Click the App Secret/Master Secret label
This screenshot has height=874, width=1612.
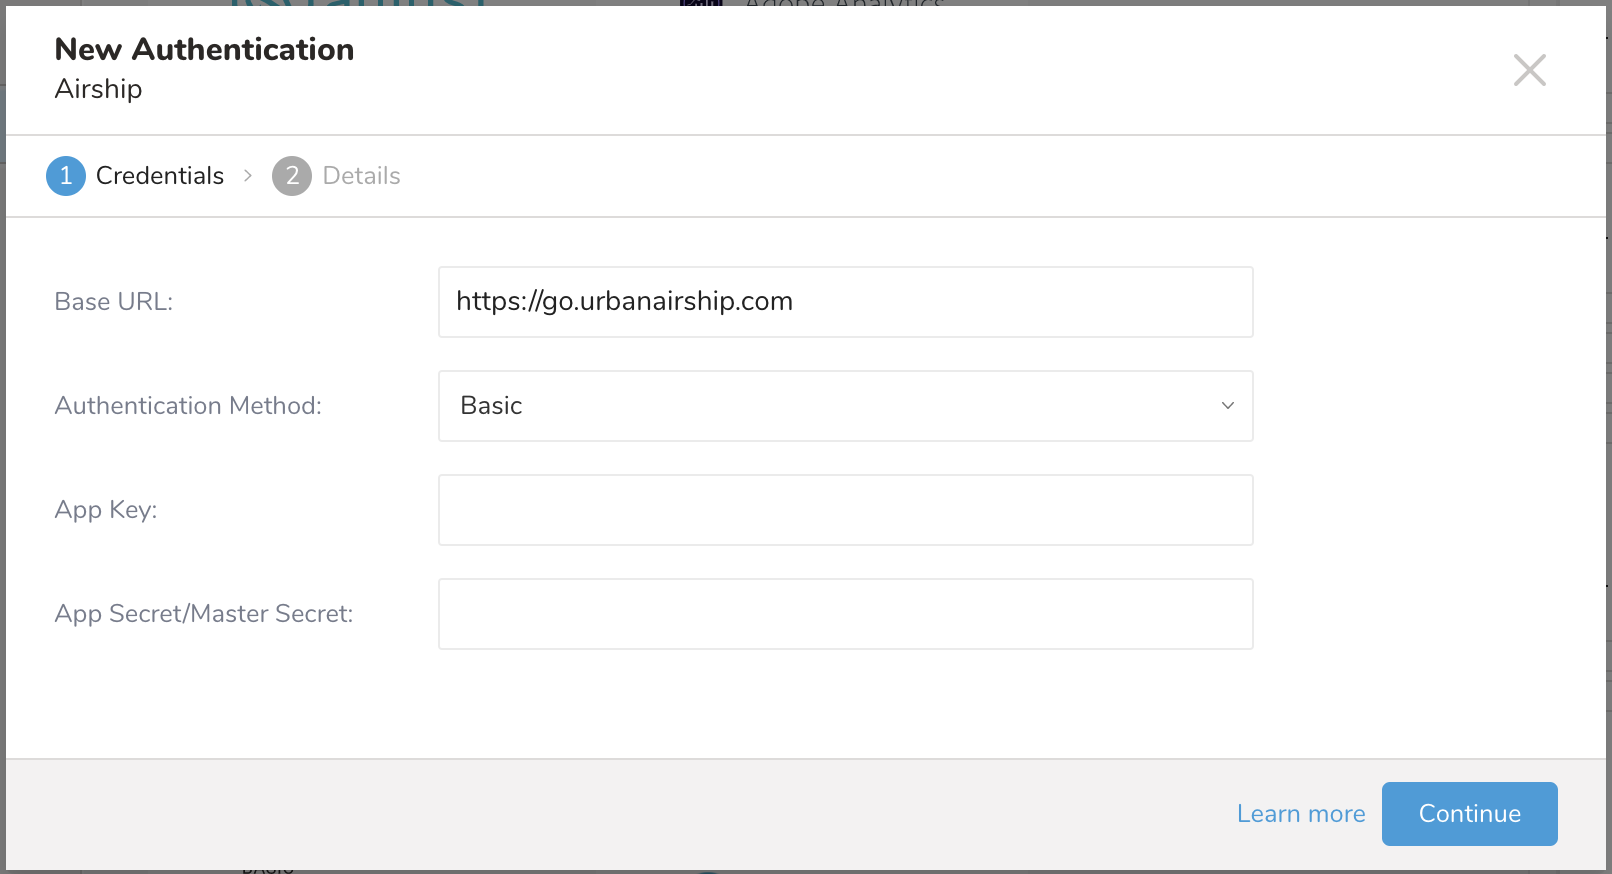(204, 614)
